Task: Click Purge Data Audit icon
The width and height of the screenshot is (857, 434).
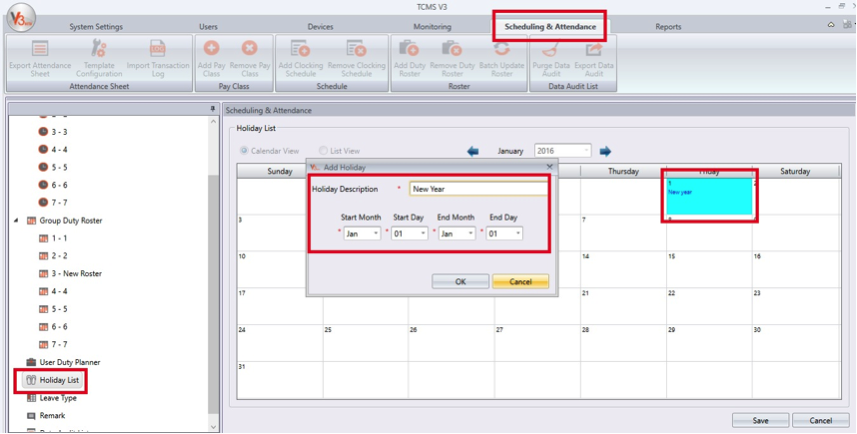Action: (x=551, y=49)
